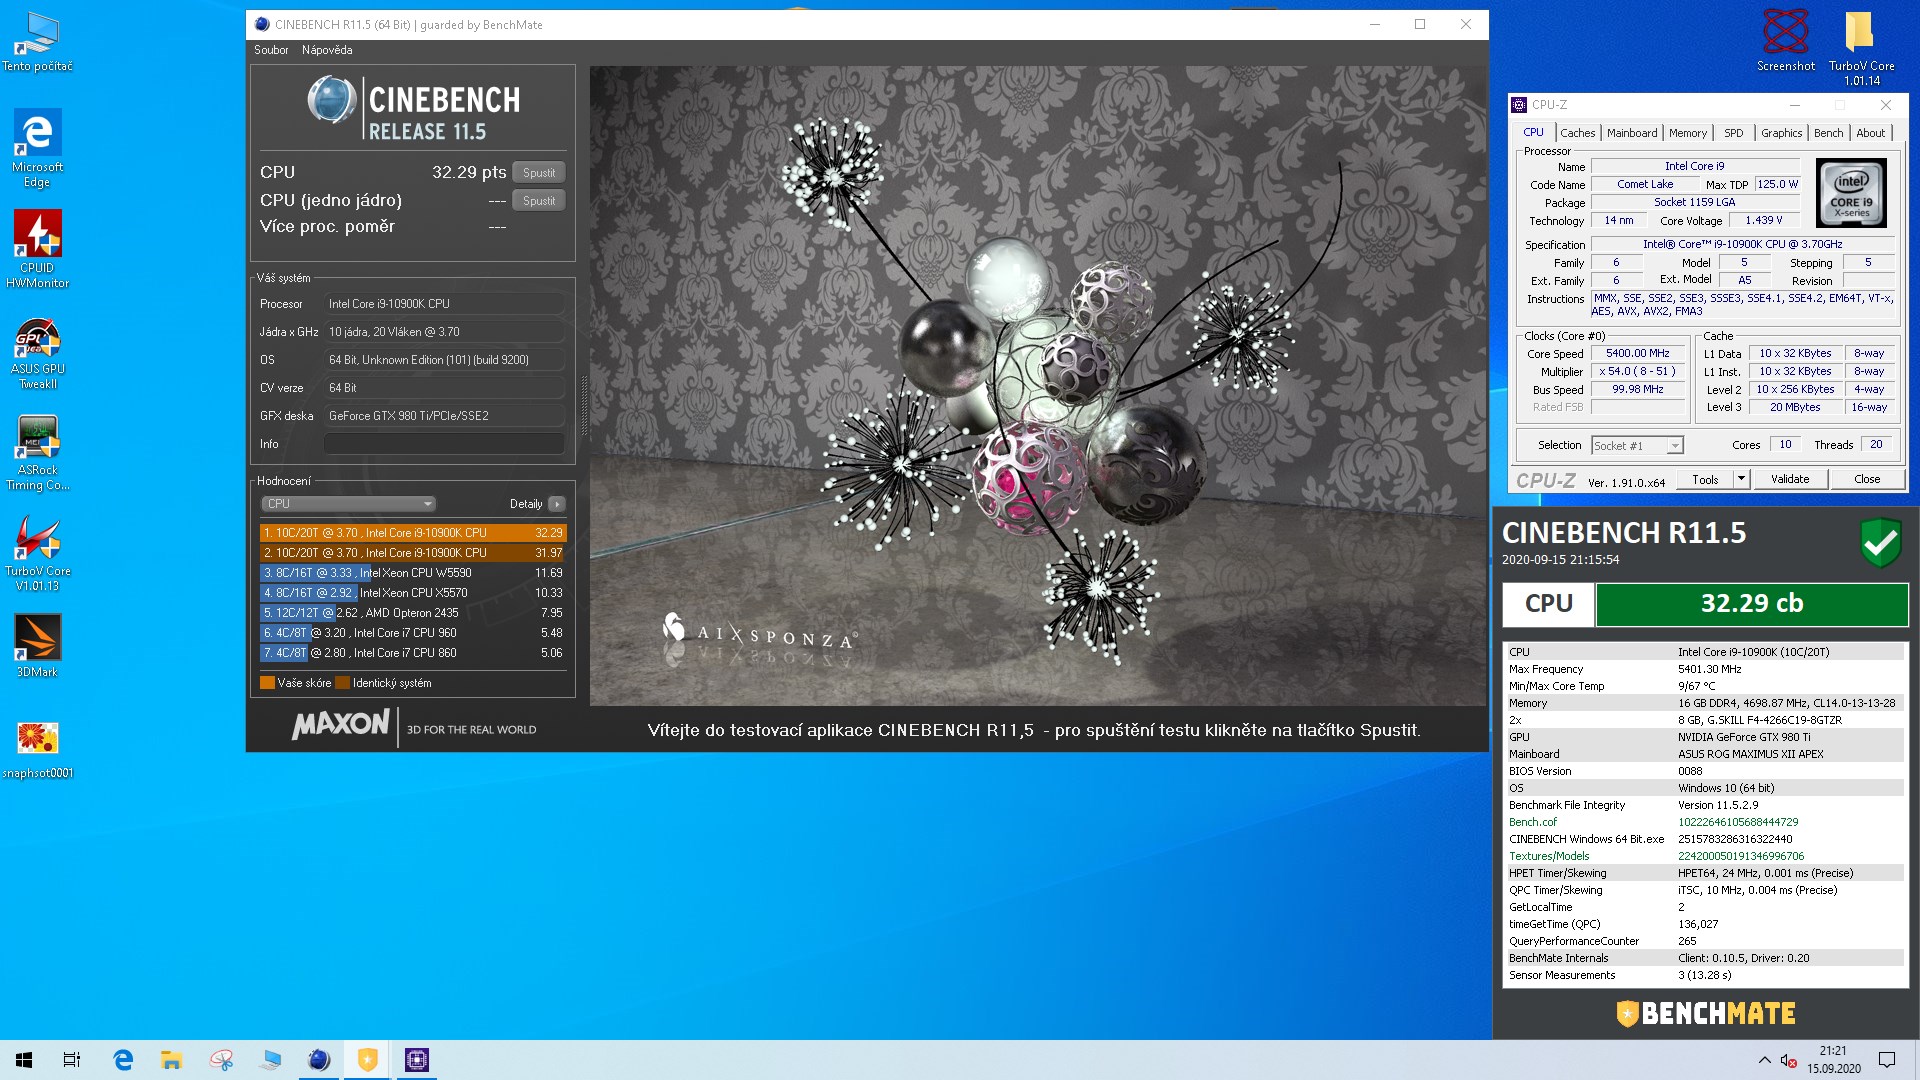Select Intel Xeon CPU X5570 ranking row

413,593
